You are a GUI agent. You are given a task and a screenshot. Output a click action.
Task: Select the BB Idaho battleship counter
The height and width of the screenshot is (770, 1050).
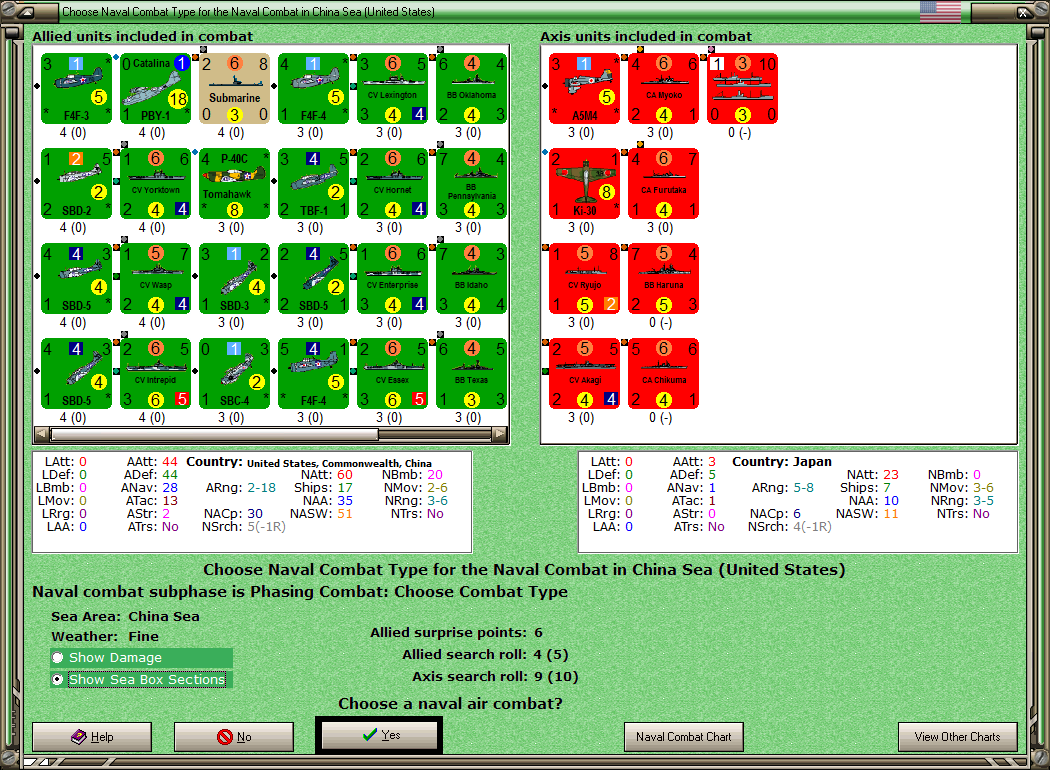click(471, 279)
